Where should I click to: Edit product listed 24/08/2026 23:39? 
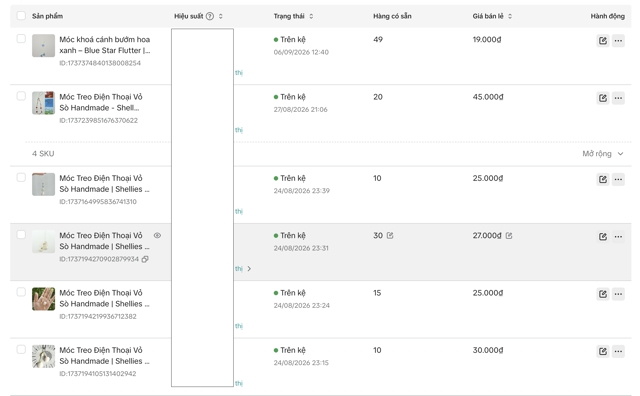[602, 179]
